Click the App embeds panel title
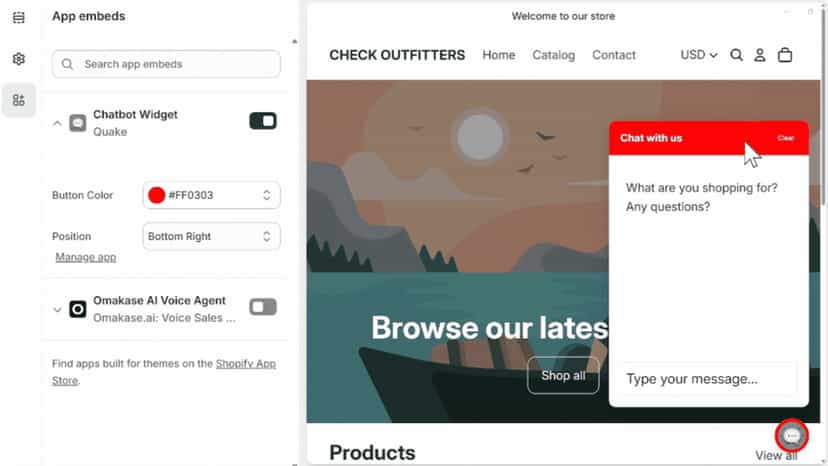 coord(89,16)
